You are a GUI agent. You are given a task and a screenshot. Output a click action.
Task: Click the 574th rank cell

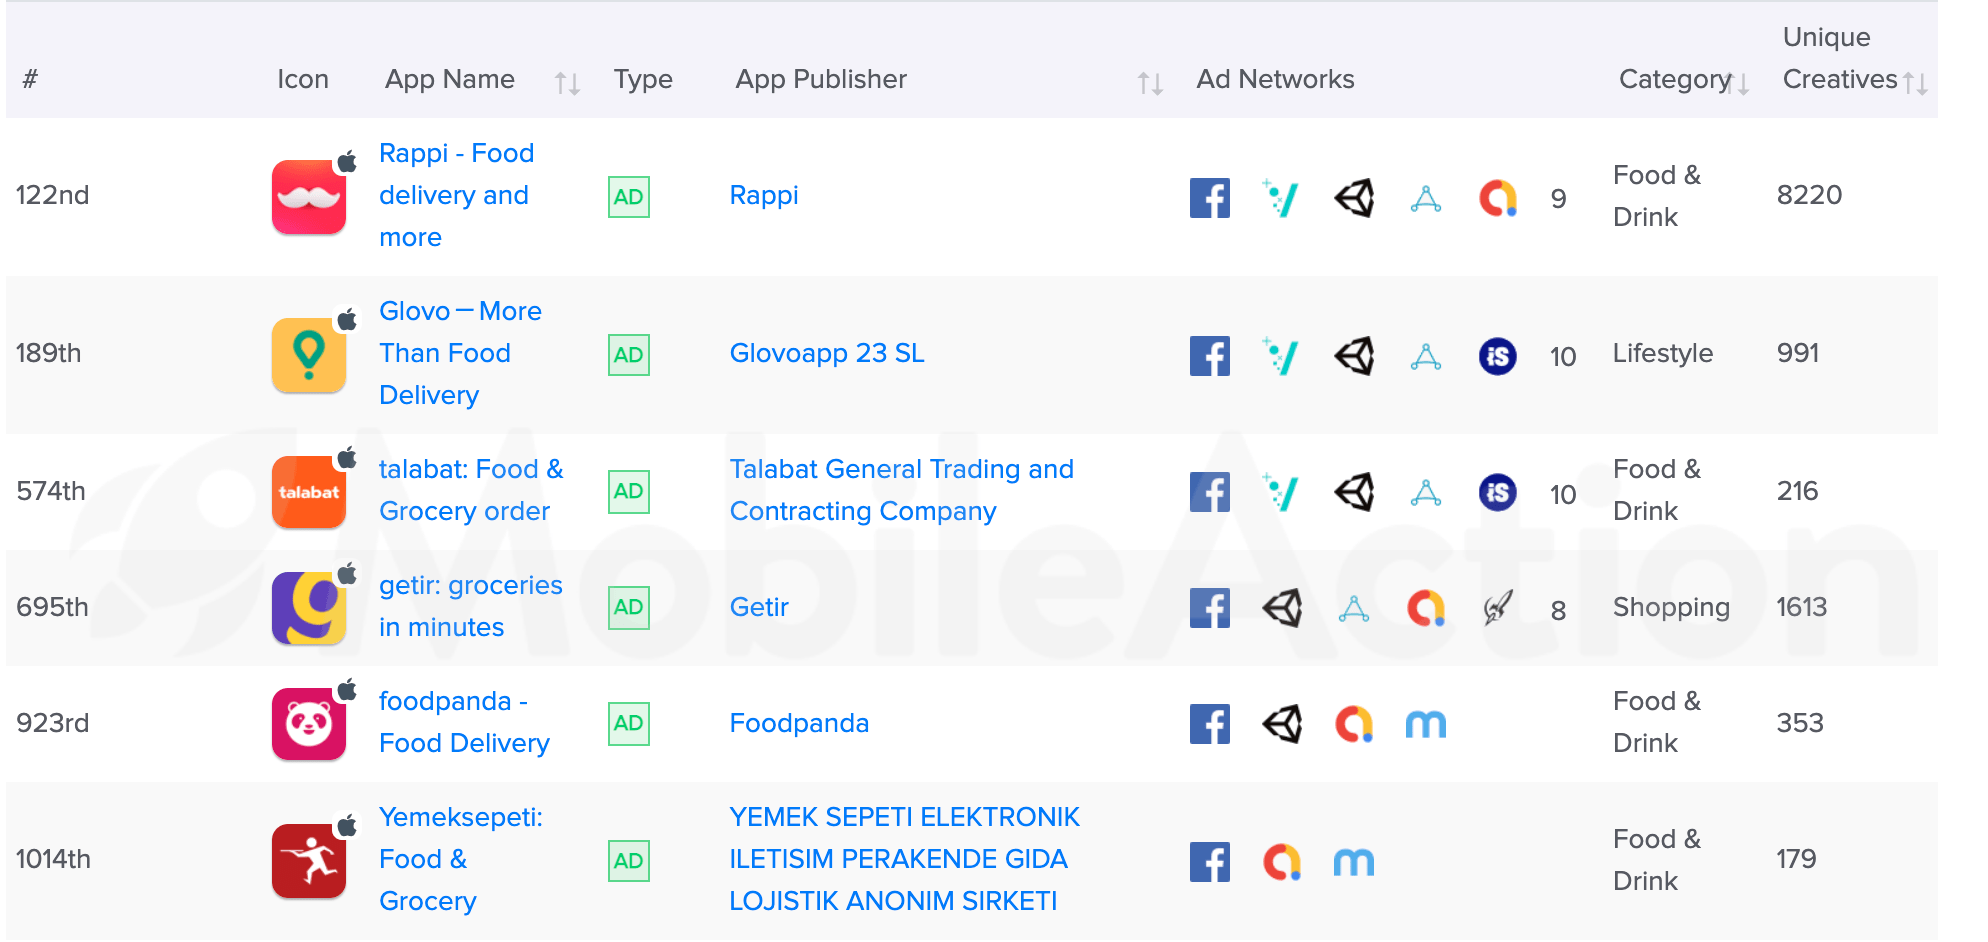pyautogui.click(x=51, y=491)
